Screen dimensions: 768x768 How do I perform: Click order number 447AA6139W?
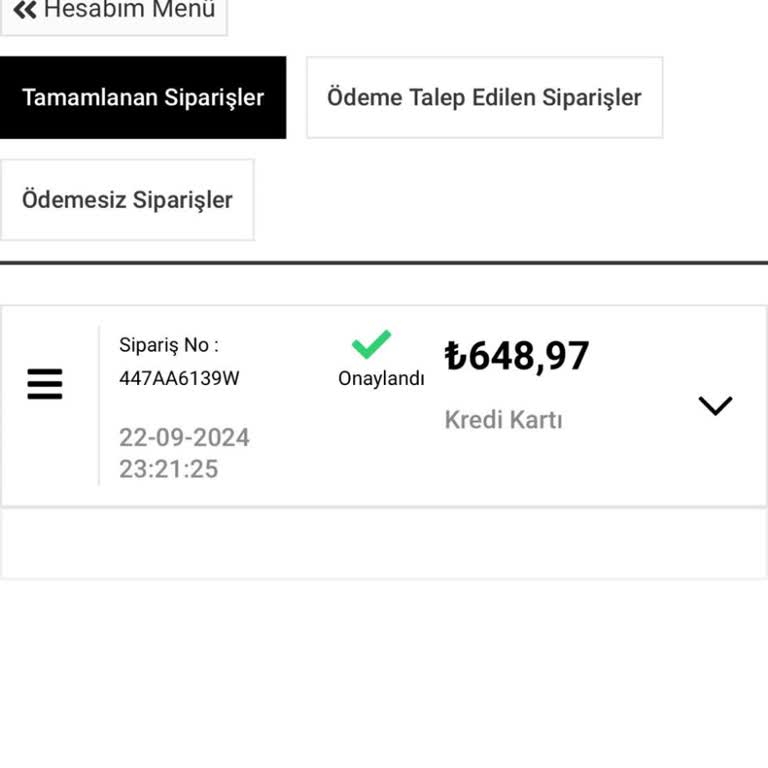click(x=179, y=378)
